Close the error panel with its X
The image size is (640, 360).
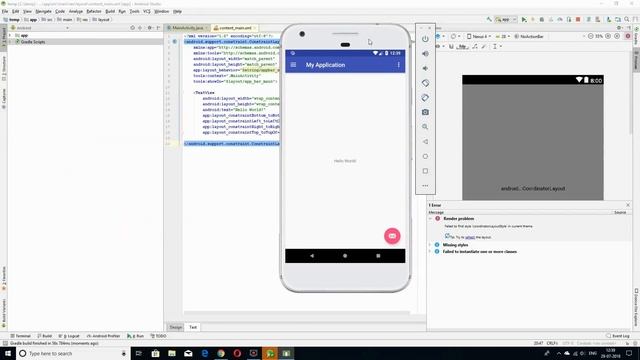coord(628,205)
